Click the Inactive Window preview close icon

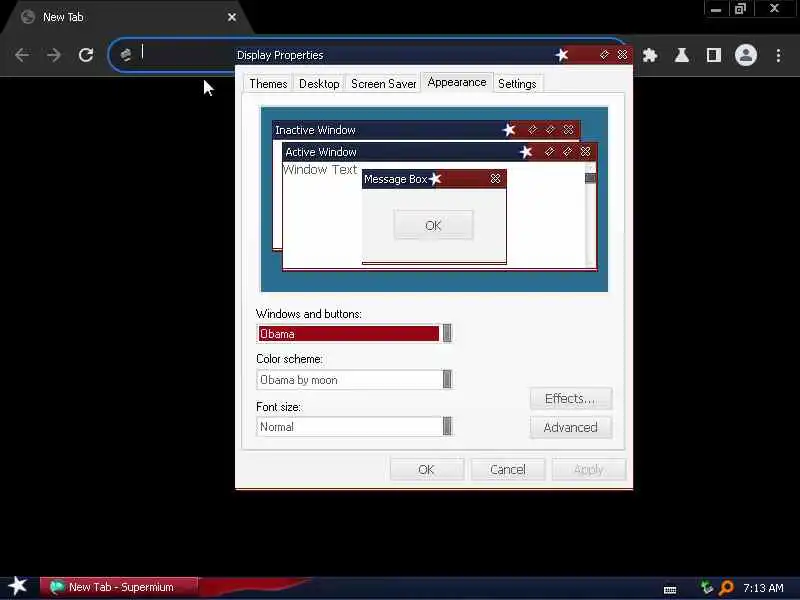click(x=568, y=130)
